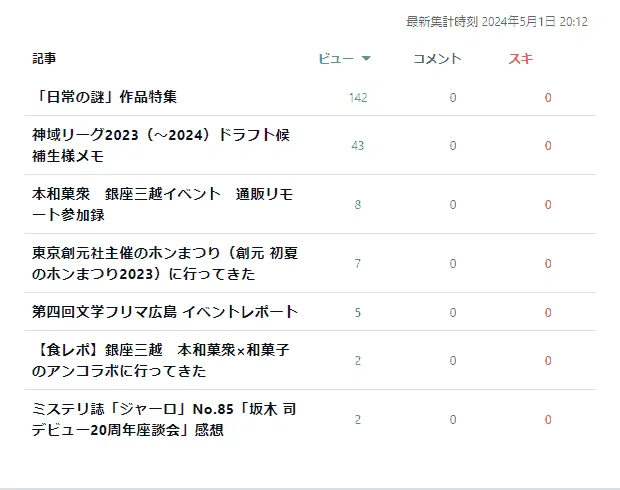This screenshot has height=490, width=620.
Task: Click the 最新集計時刻 timestamp text
Action: [x=497, y=21]
